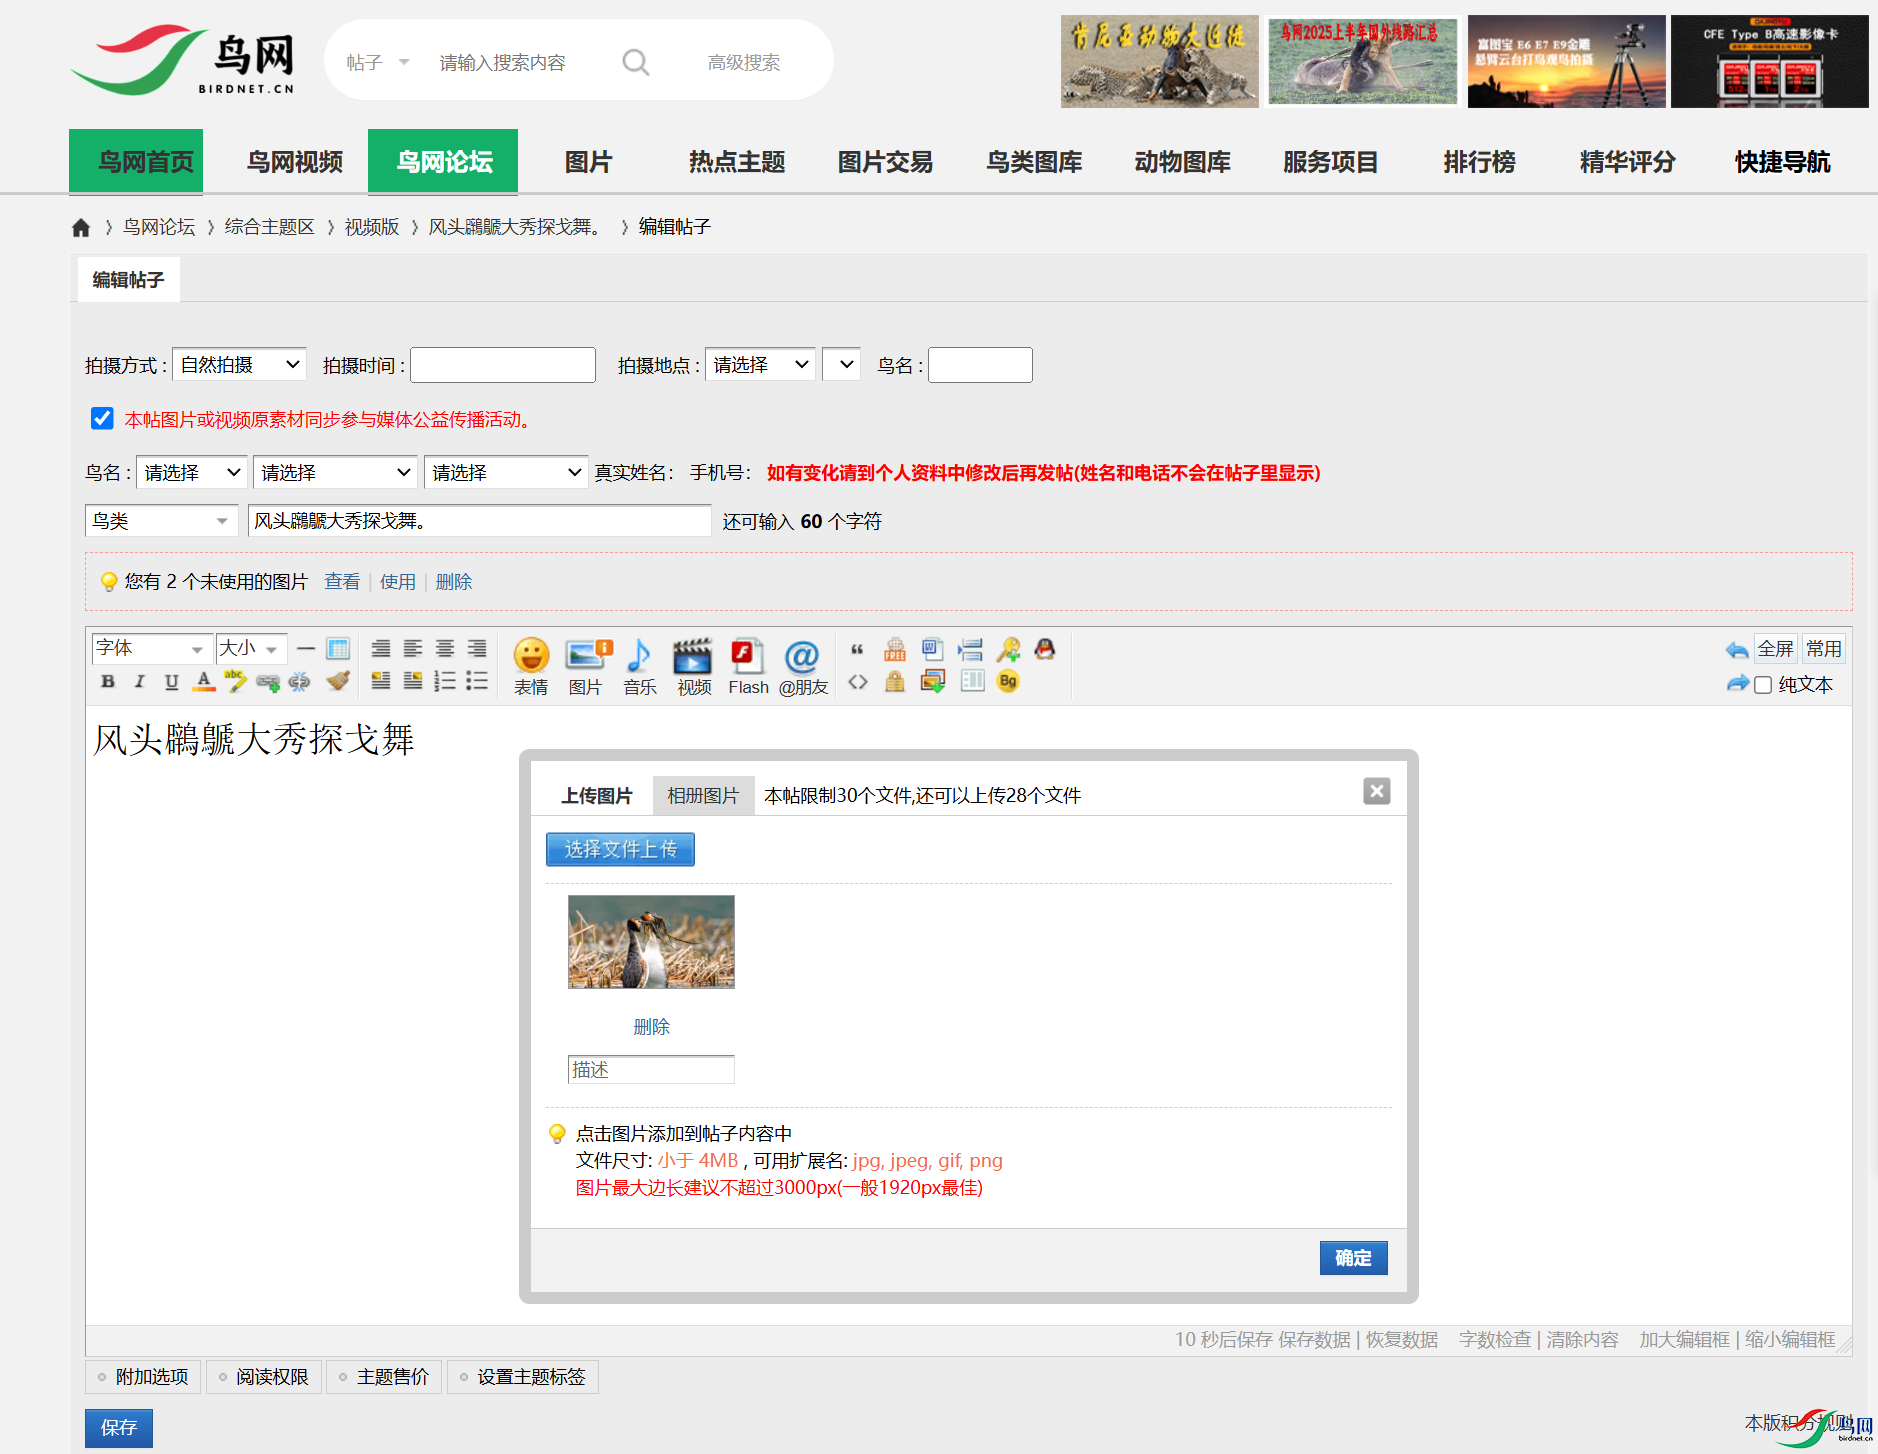Open the 拍摄方式 自然拍摄 dropdown
1878x1454 pixels.
click(240, 365)
